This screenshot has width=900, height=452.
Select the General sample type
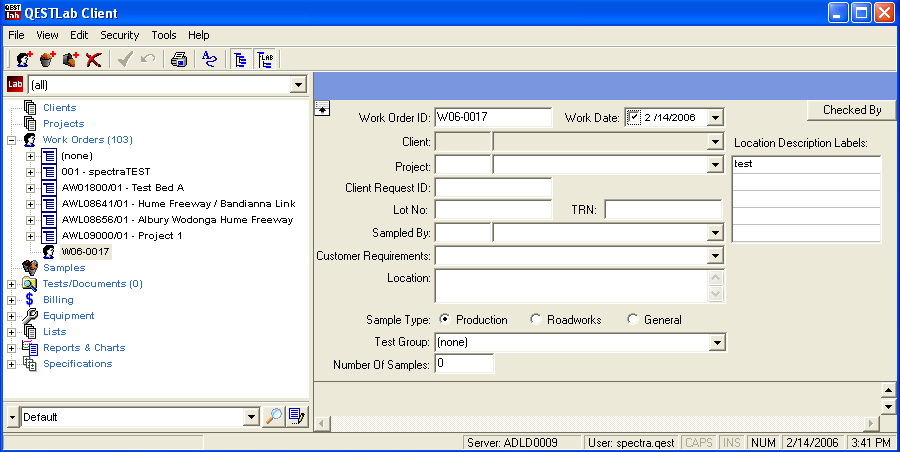(632, 320)
